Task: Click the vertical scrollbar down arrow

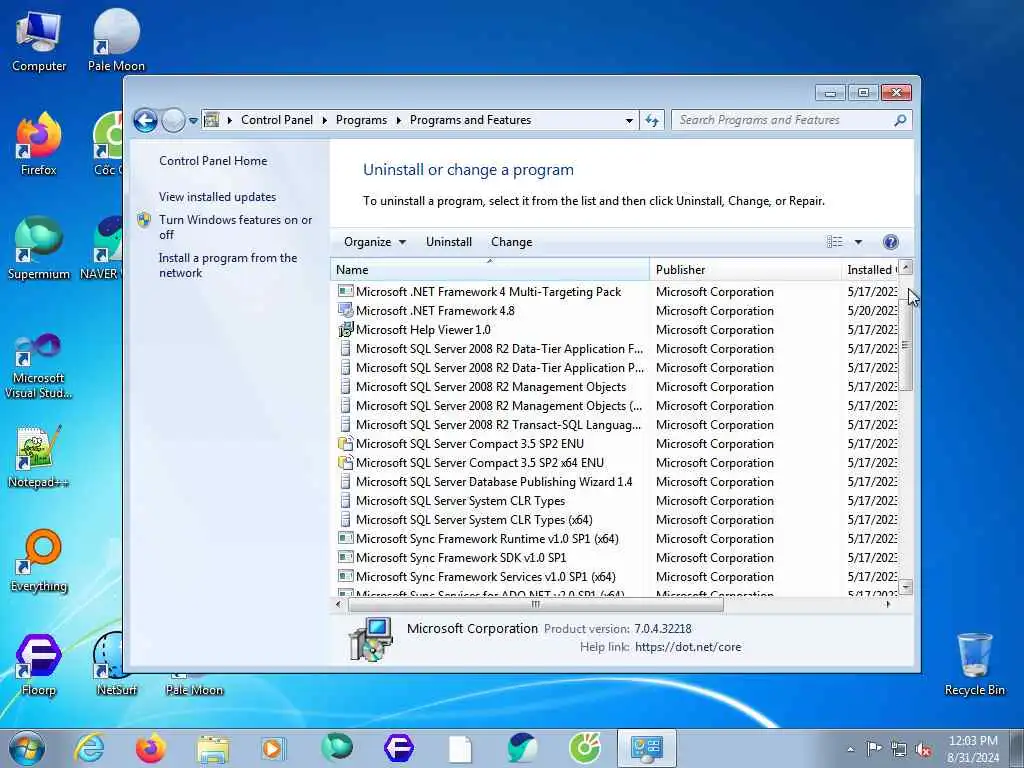Action: [x=906, y=587]
